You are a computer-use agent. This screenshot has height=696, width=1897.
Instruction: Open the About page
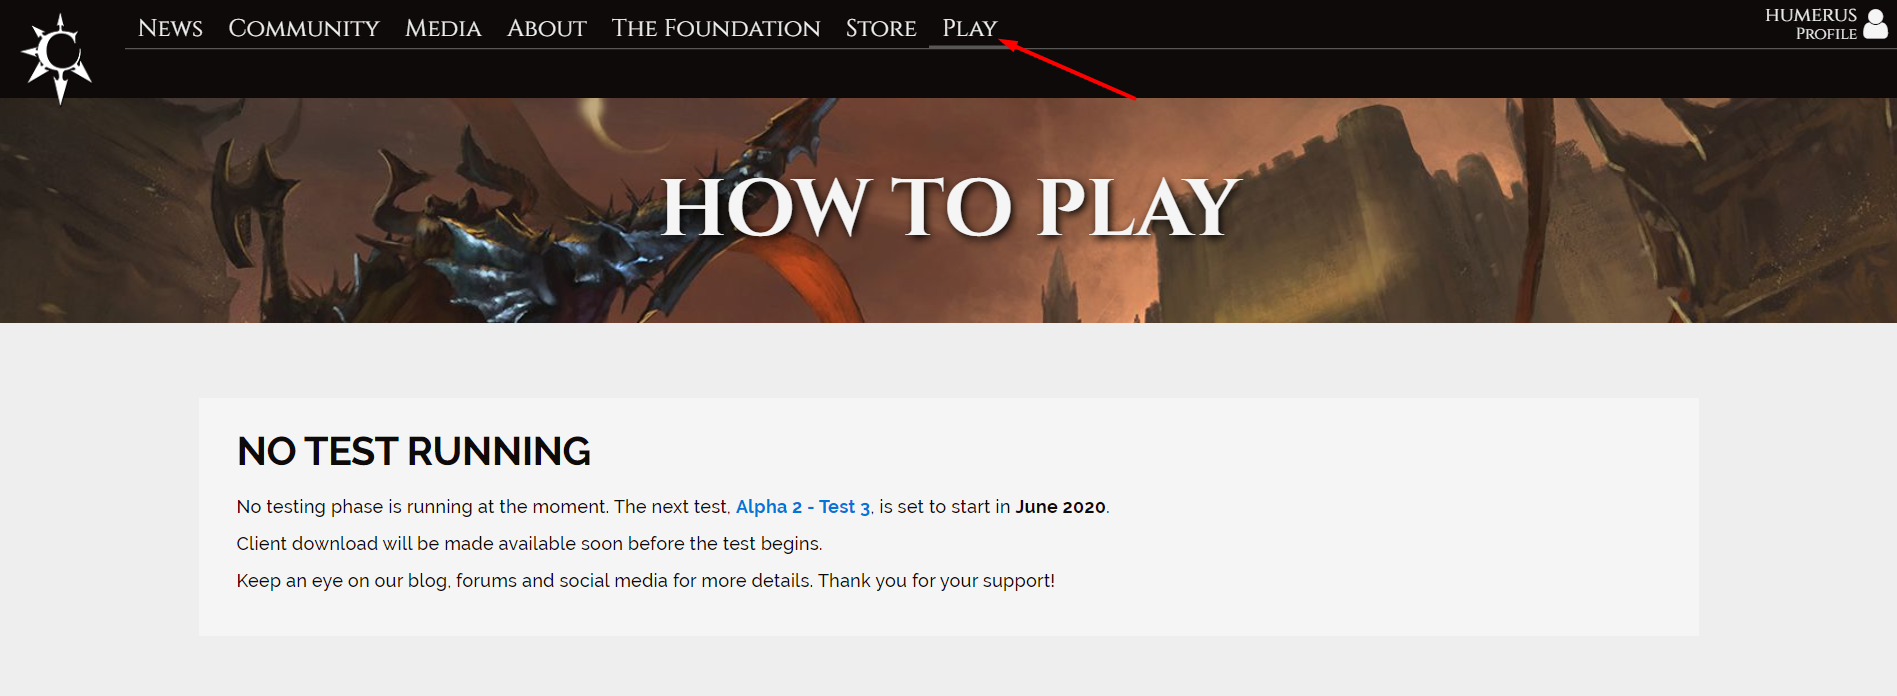click(x=547, y=28)
